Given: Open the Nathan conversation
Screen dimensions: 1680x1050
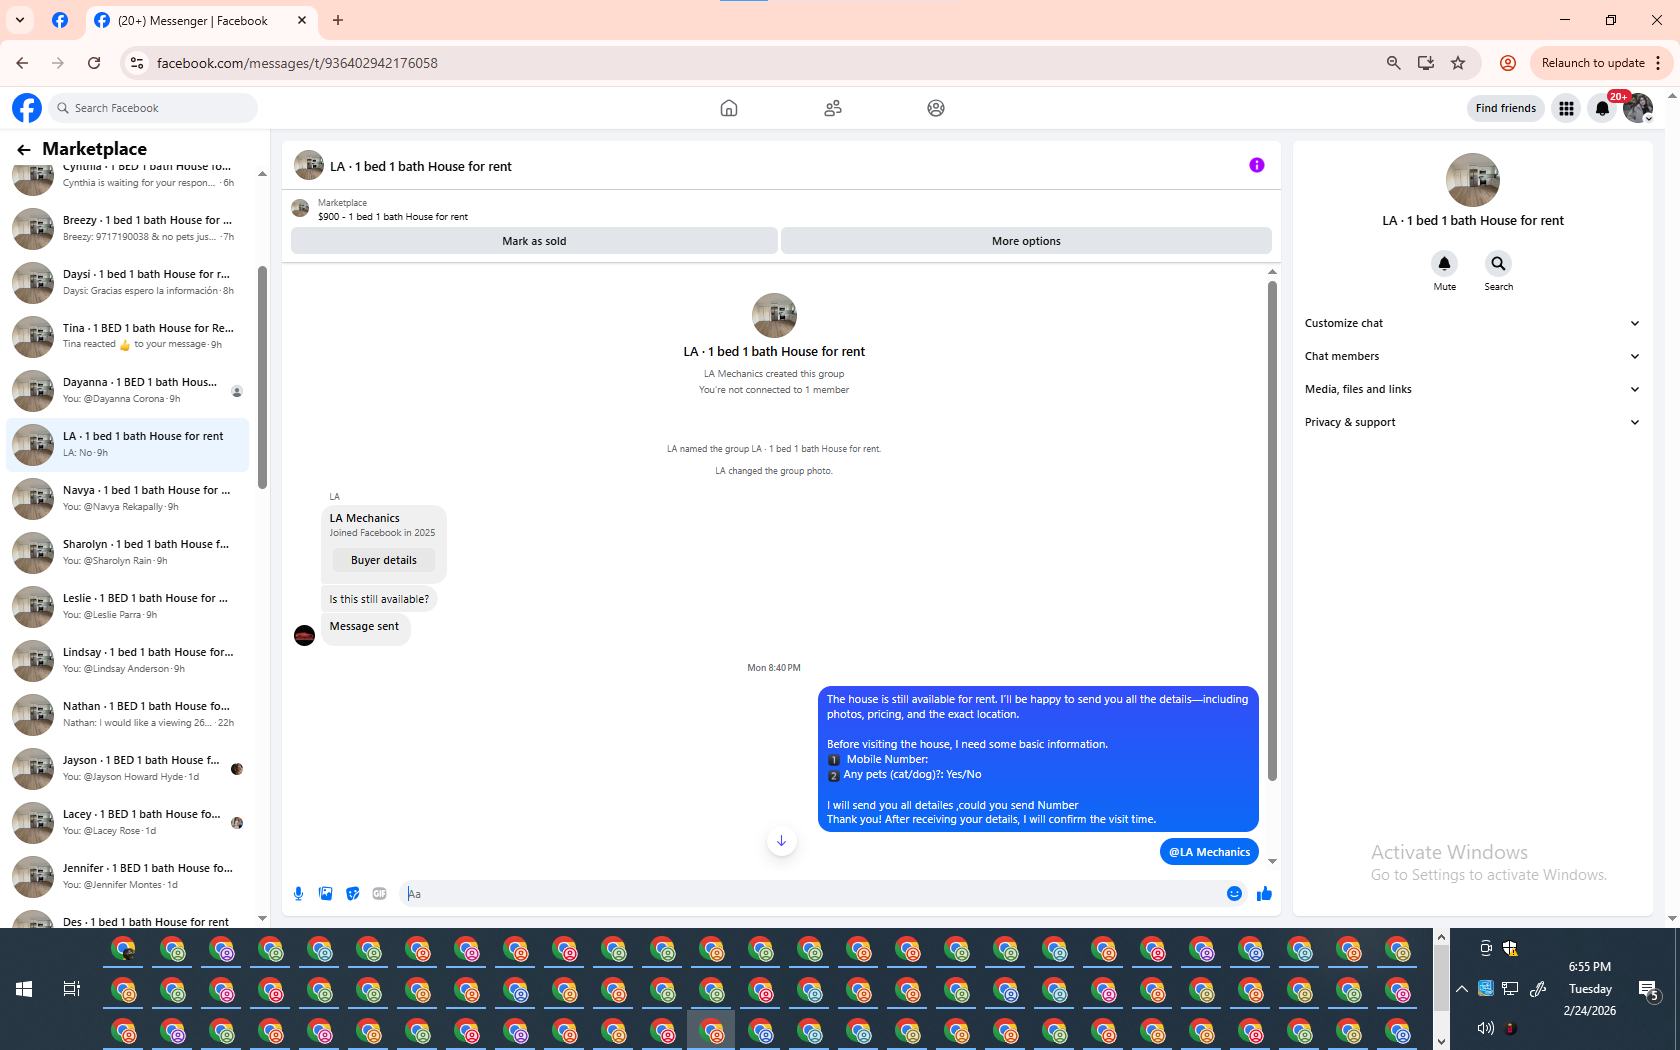Looking at the screenshot, I should tap(128, 715).
